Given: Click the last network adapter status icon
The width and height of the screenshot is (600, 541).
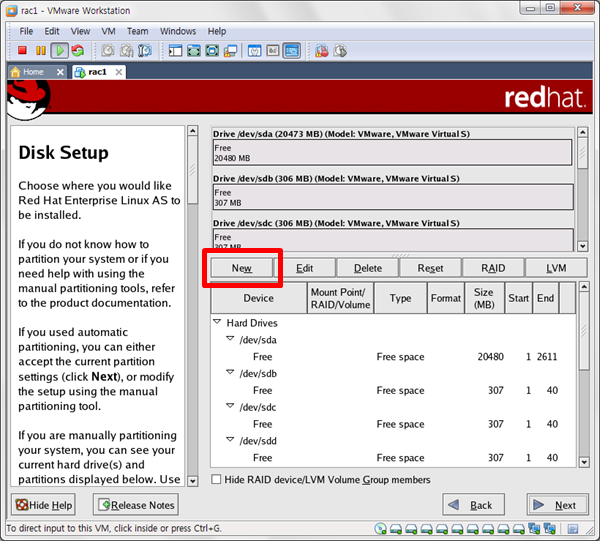Looking at the screenshot, I should pos(549,529).
